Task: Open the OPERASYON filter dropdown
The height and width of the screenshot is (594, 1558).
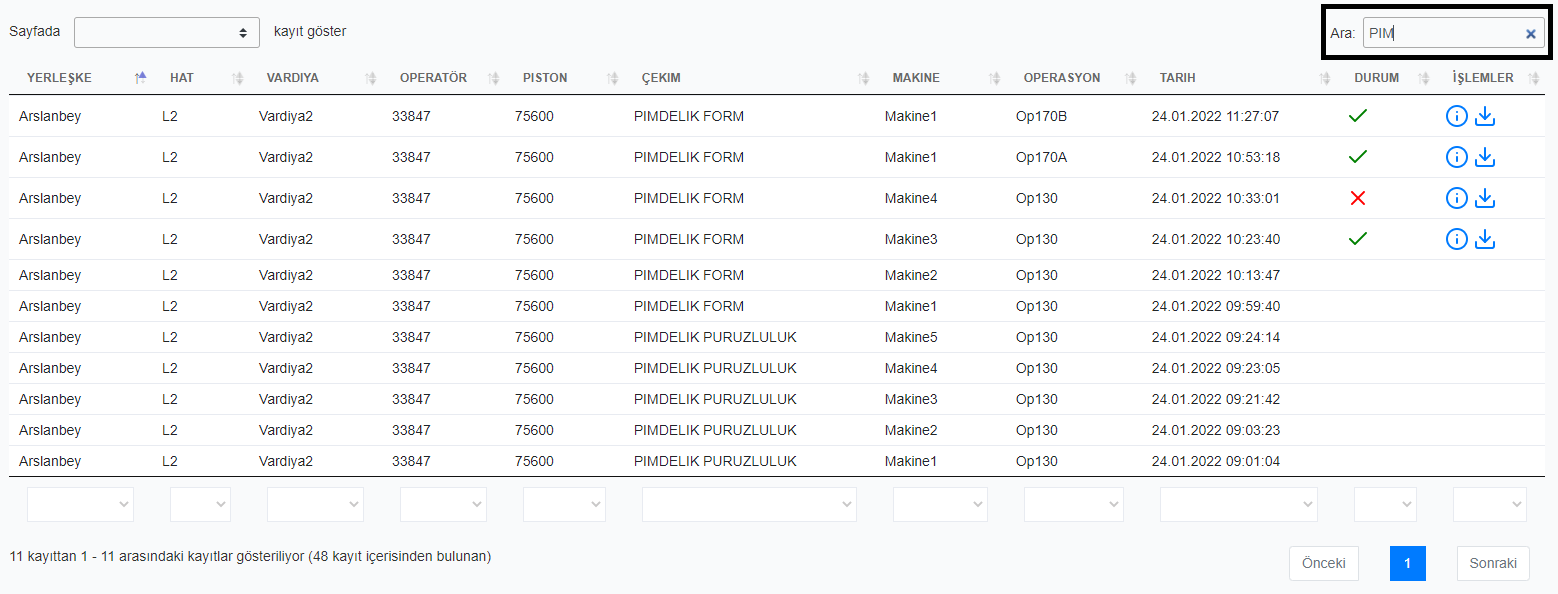Action: (1073, 504)
